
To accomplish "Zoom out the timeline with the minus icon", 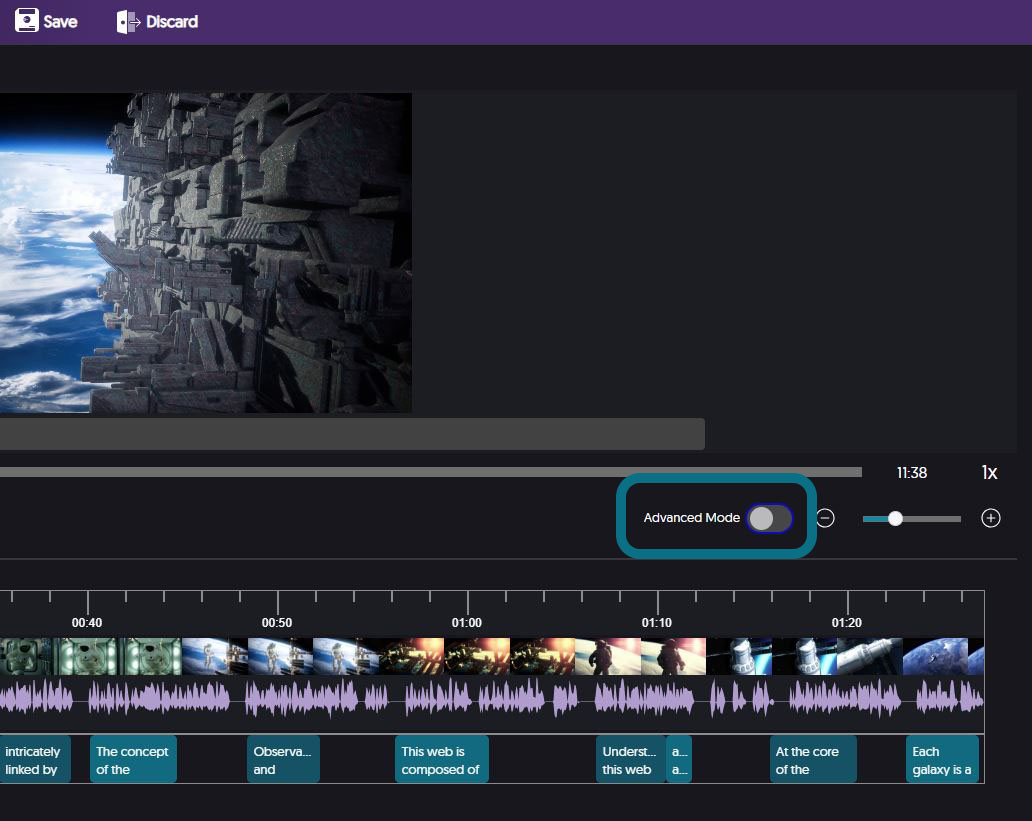I will click(x=825, y=518).
